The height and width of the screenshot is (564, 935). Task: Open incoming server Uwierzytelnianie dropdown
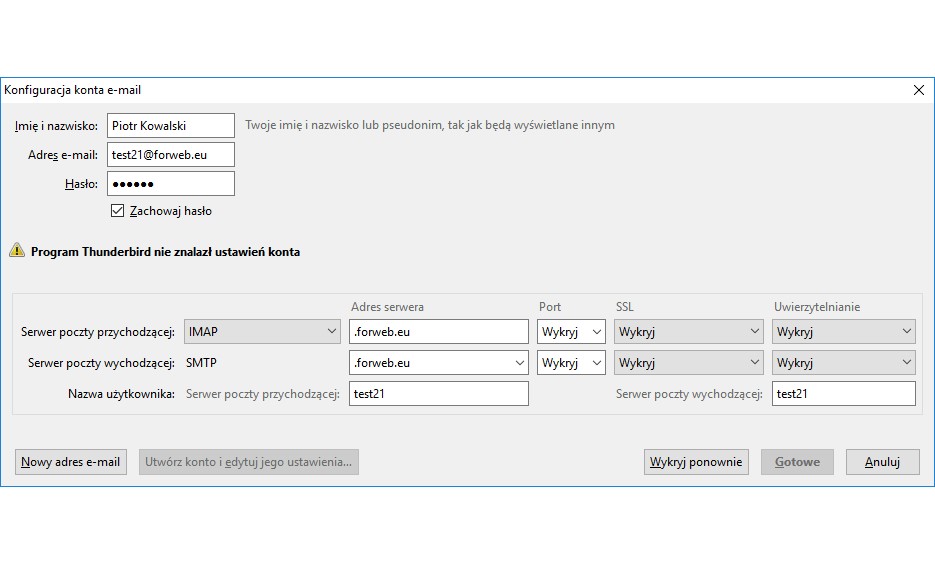coord(843,331)
